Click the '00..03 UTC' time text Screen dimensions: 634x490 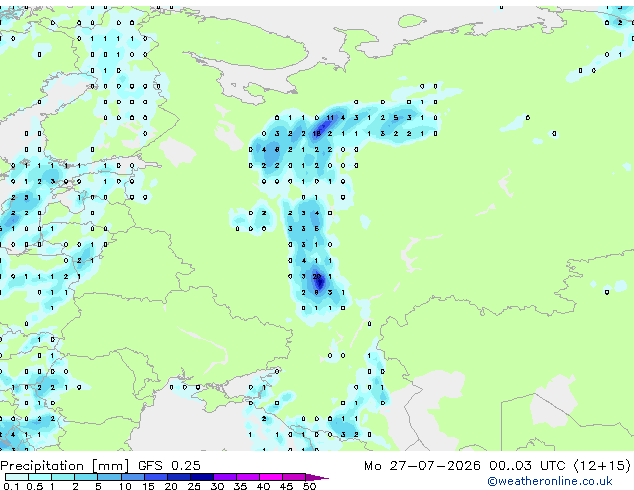(x=527, y=466)
